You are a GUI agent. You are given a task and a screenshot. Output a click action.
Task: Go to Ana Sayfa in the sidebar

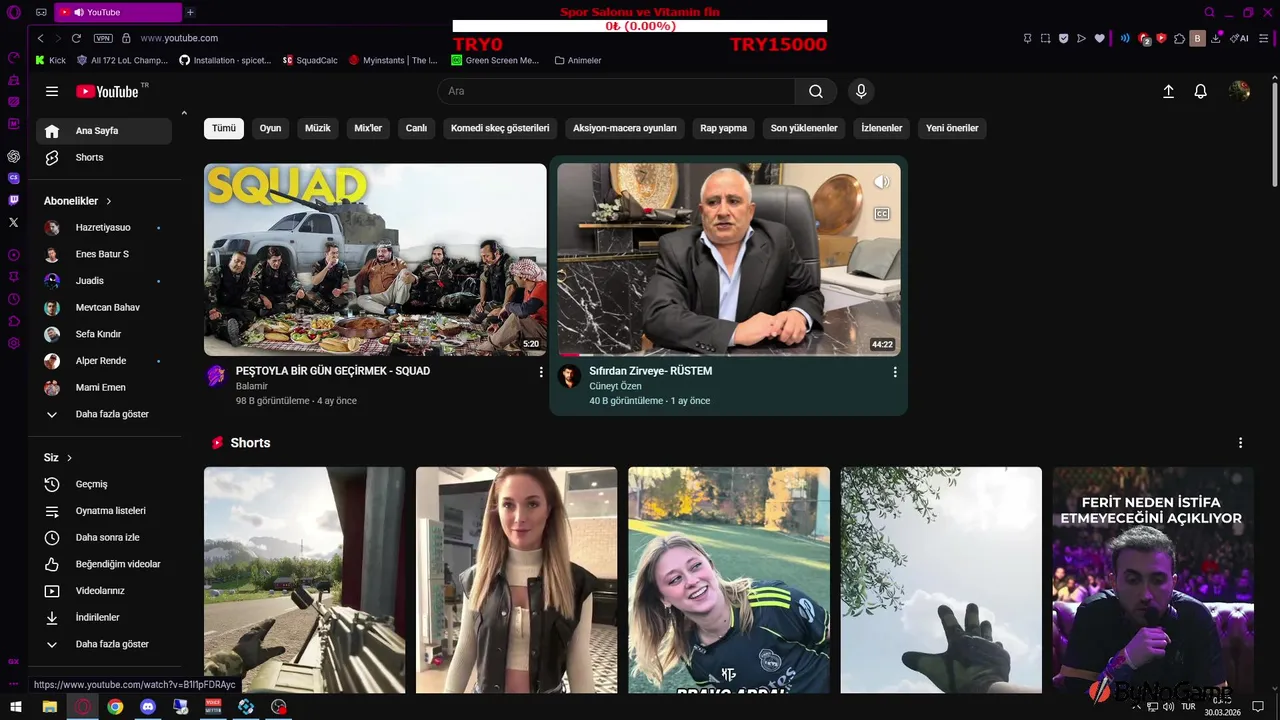pyautogui.click(x=104, y=131)
